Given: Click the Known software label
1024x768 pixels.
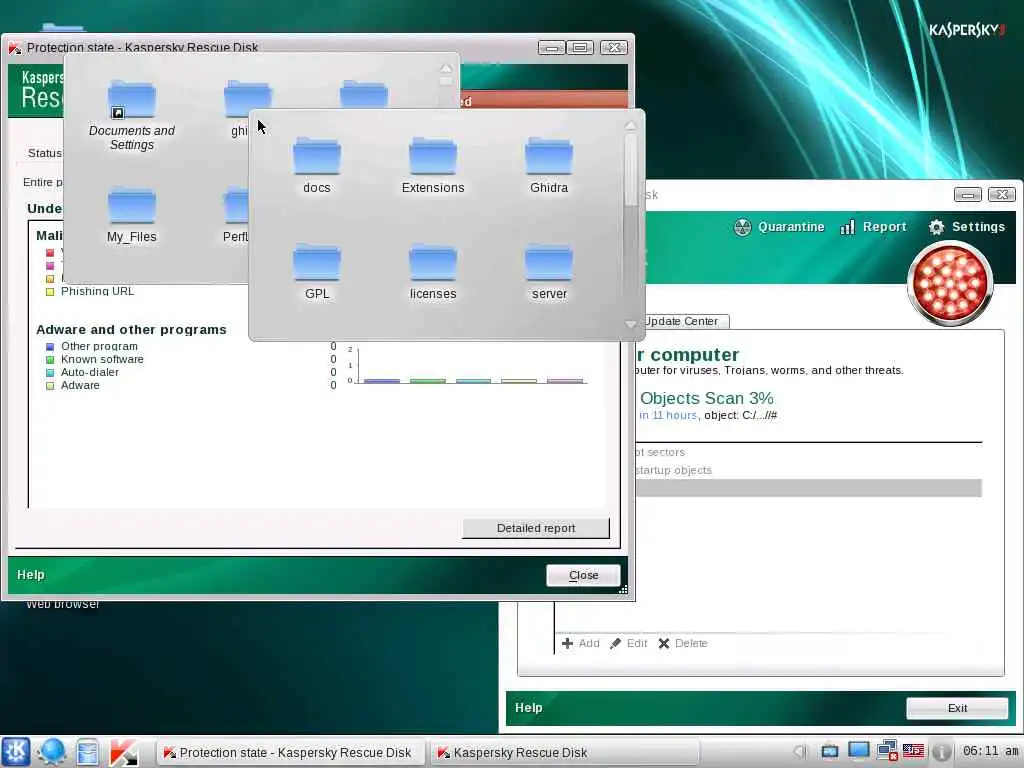Looking at the screenshot, I should [x=102, y=359].
